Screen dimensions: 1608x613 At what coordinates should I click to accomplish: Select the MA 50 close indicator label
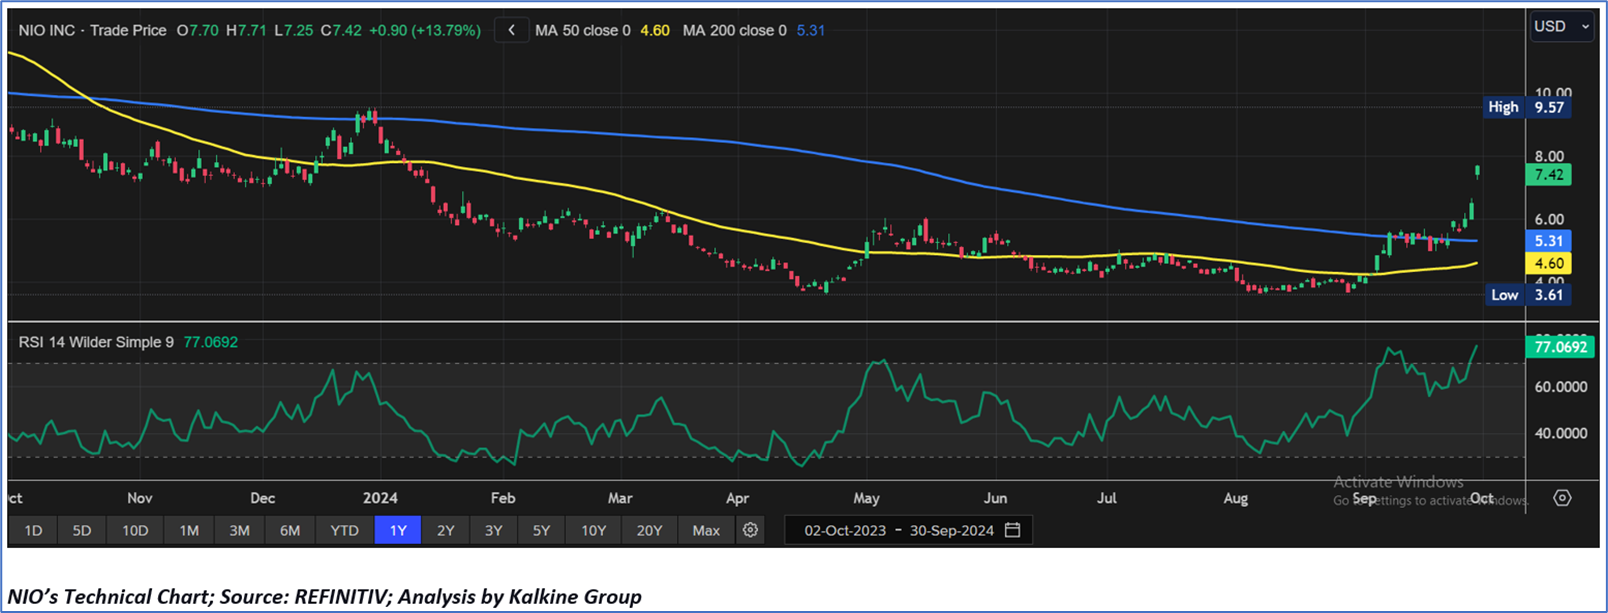583,31
